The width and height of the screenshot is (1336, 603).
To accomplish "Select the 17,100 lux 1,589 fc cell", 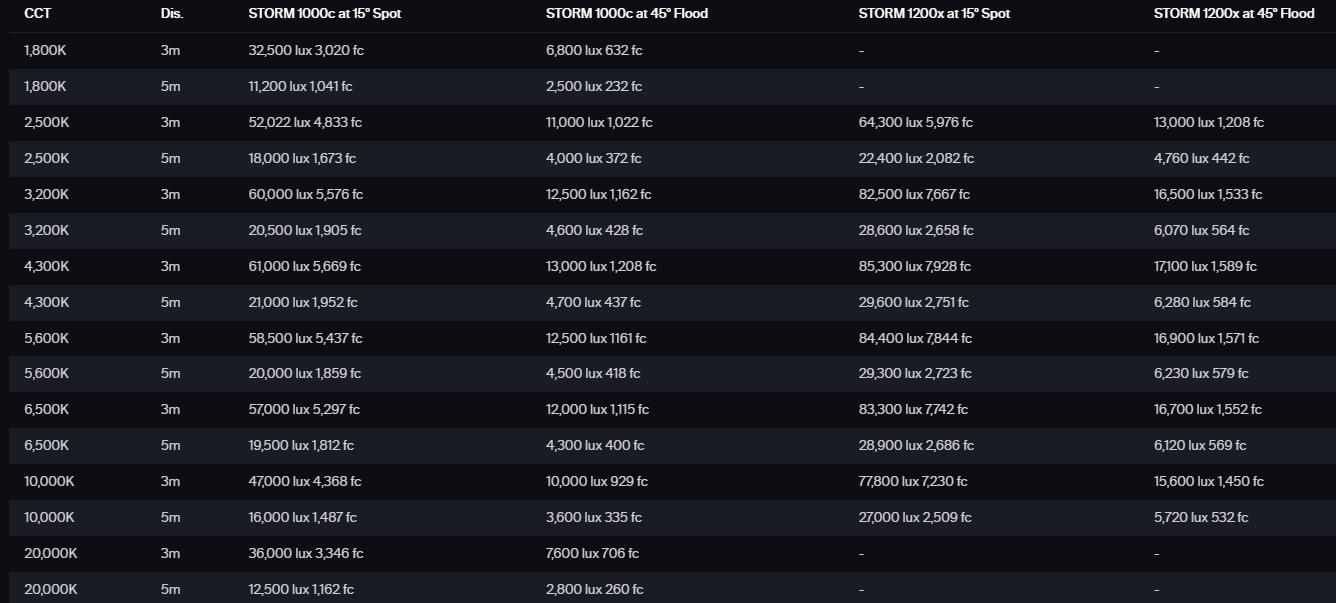I will coord(1205,266).
